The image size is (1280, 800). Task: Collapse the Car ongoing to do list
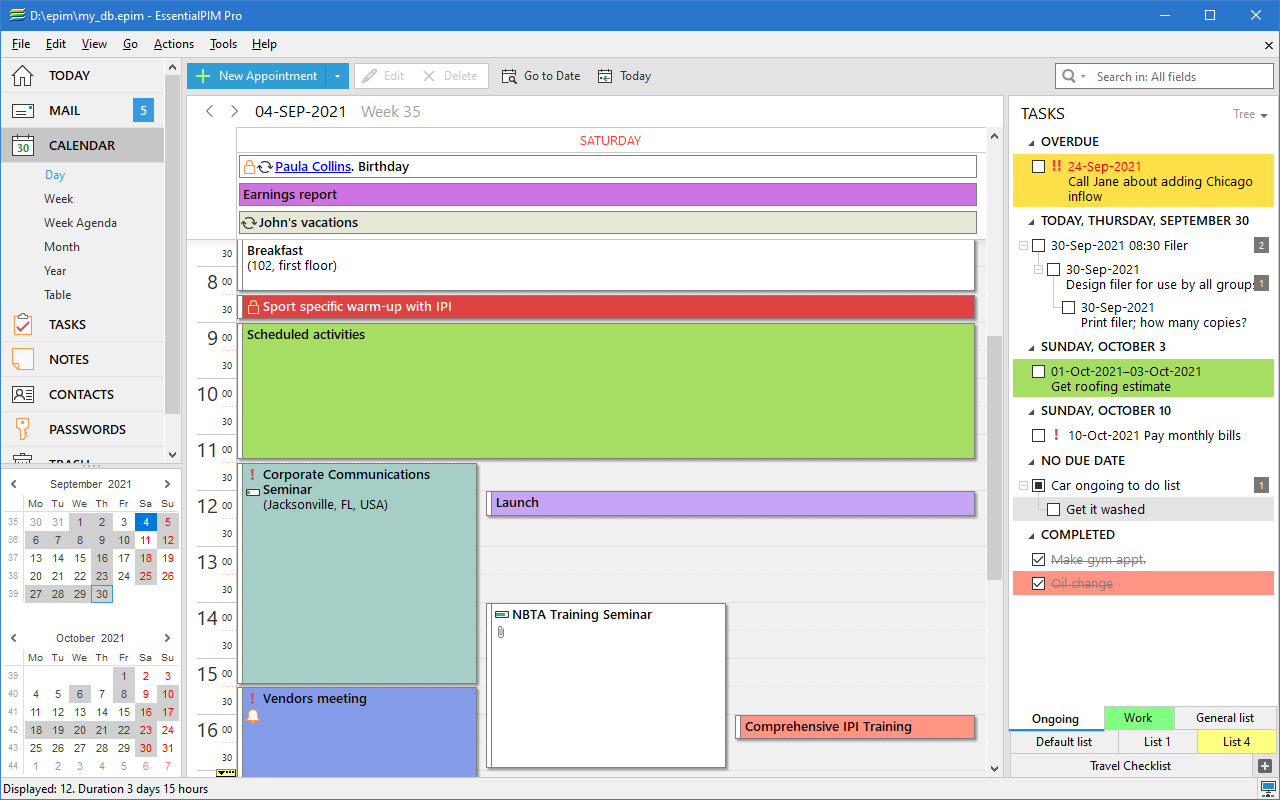[1023, 486]
